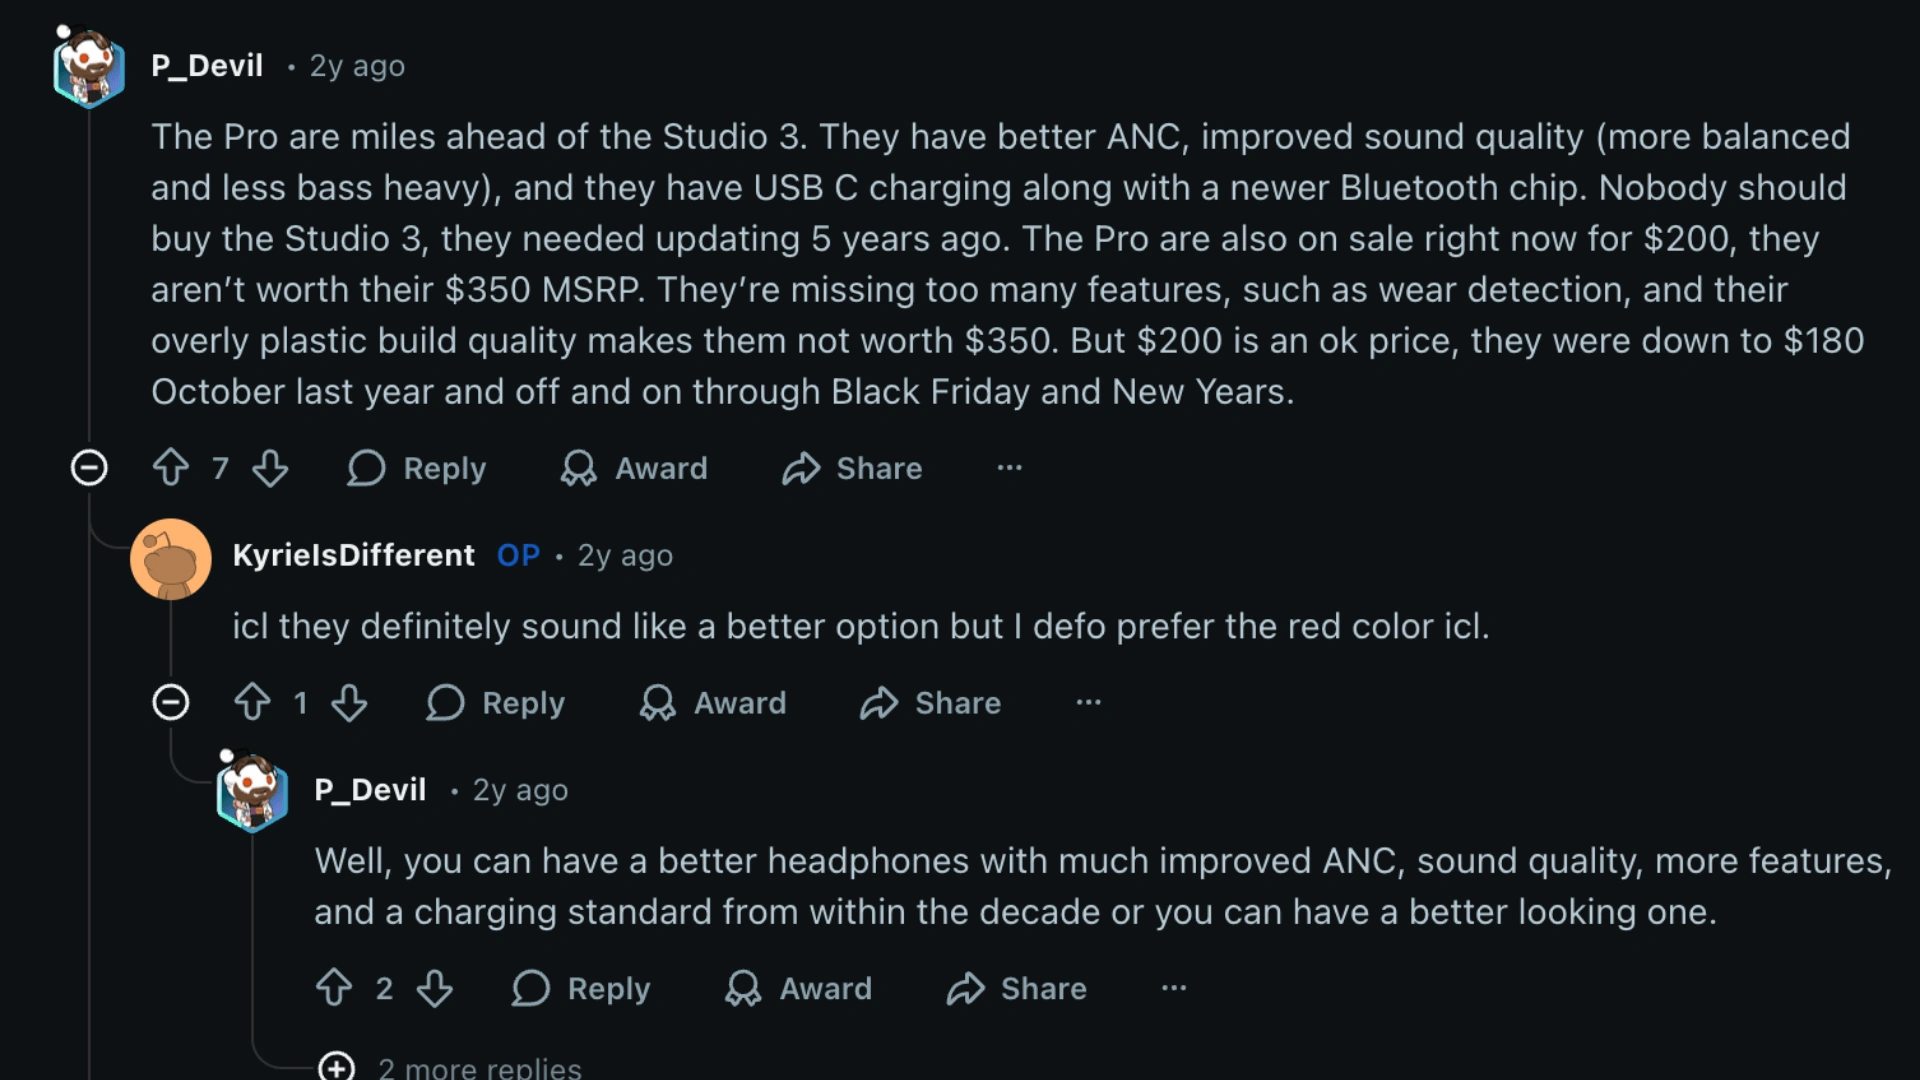Image resolution: width=1920 pixels, height=1080 pixels.
Task: Downvote the bottom P_Devil reply
Action: tap(435, 989)
